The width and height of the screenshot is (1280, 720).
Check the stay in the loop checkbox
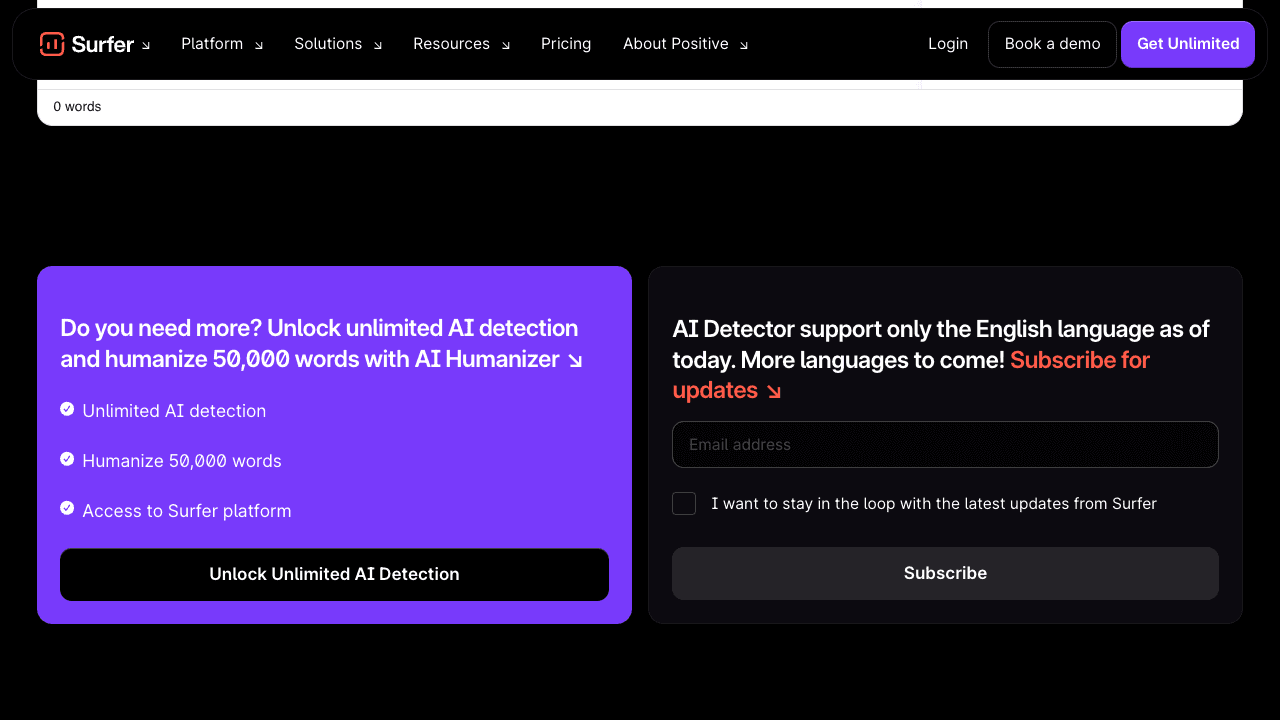pos(684,503)
